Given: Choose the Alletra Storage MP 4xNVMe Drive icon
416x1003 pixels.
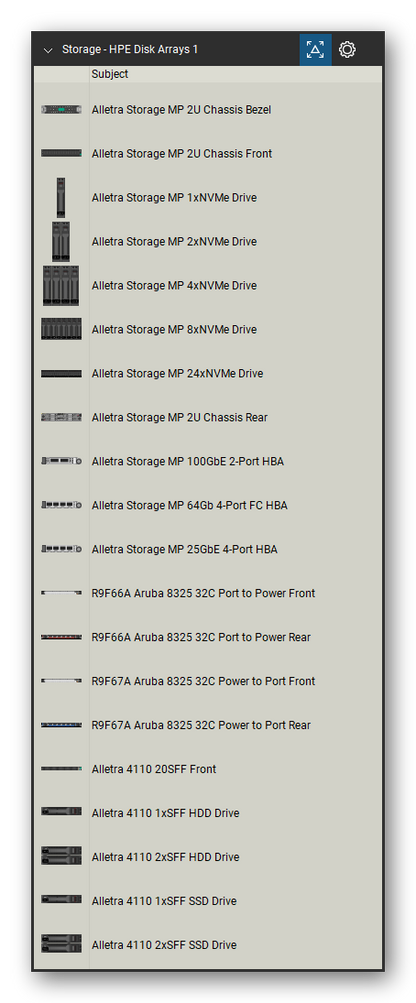Looking at the screenshot, I should pyautogui.click(x=61, y=286).
